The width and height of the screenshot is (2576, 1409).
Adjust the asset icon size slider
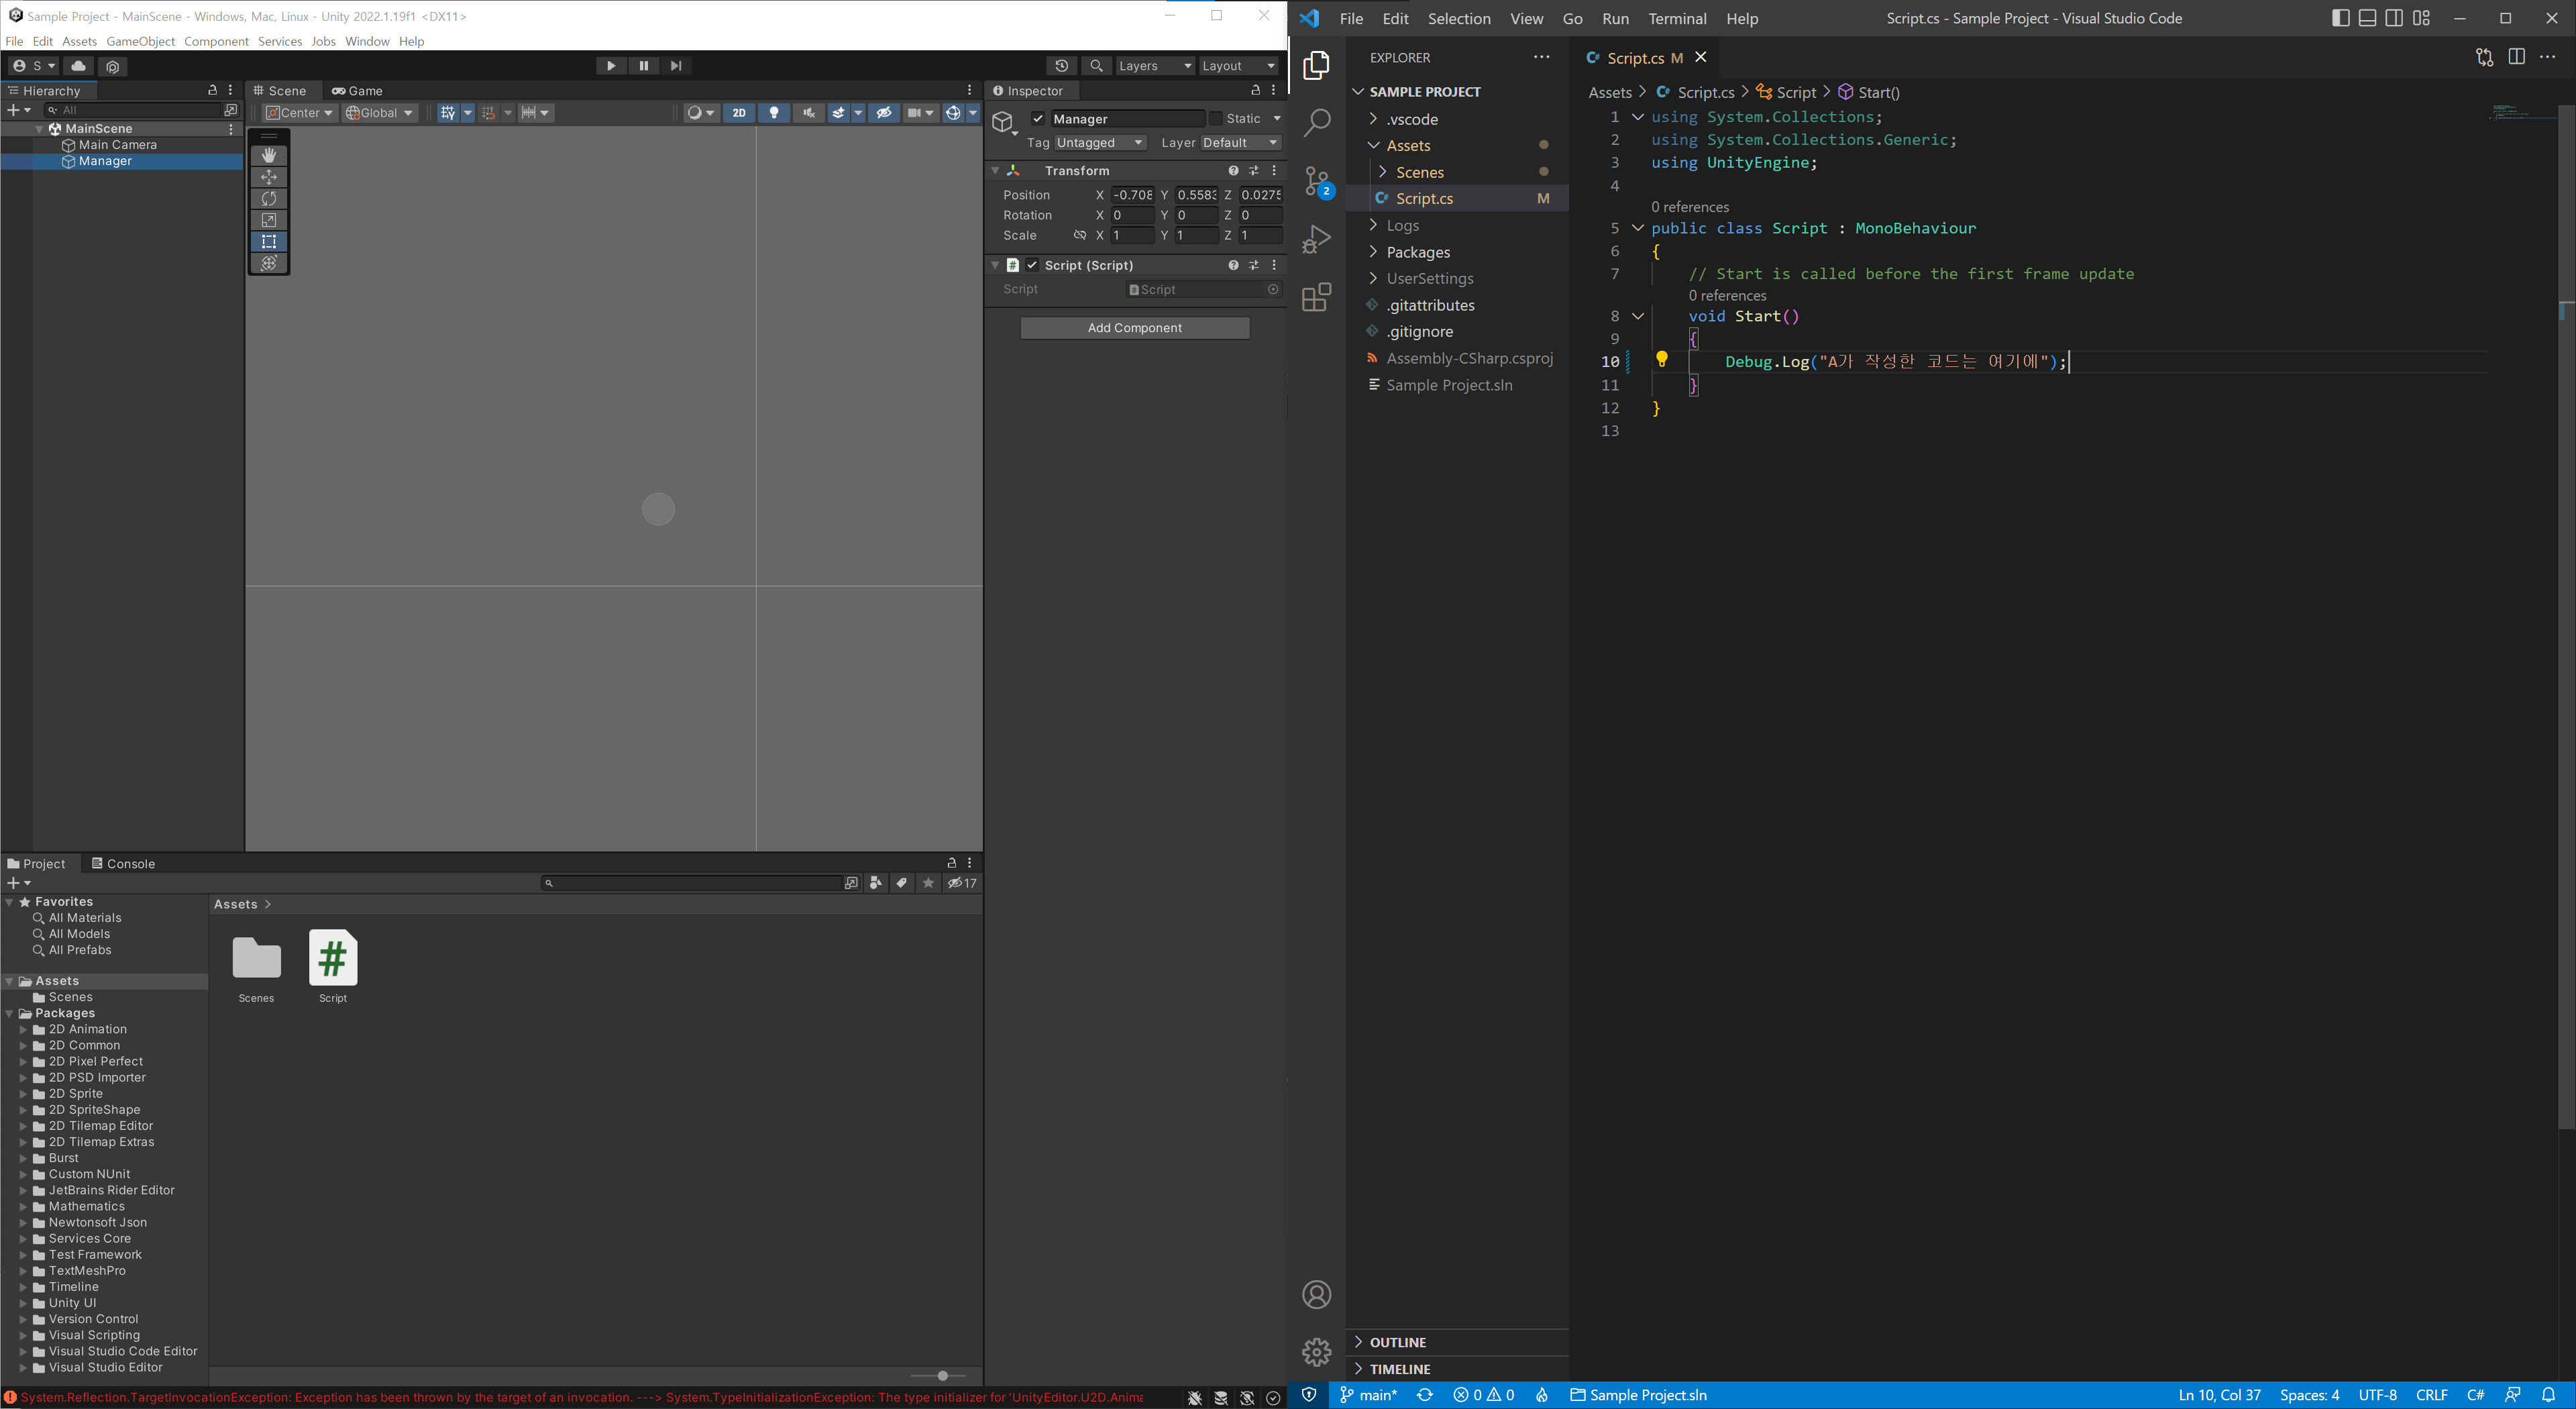(942, 1376)
